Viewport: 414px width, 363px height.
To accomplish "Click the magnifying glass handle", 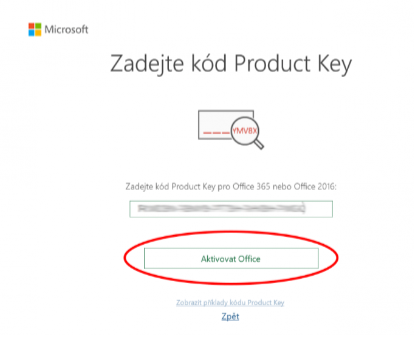I will (x=258, y=143).
